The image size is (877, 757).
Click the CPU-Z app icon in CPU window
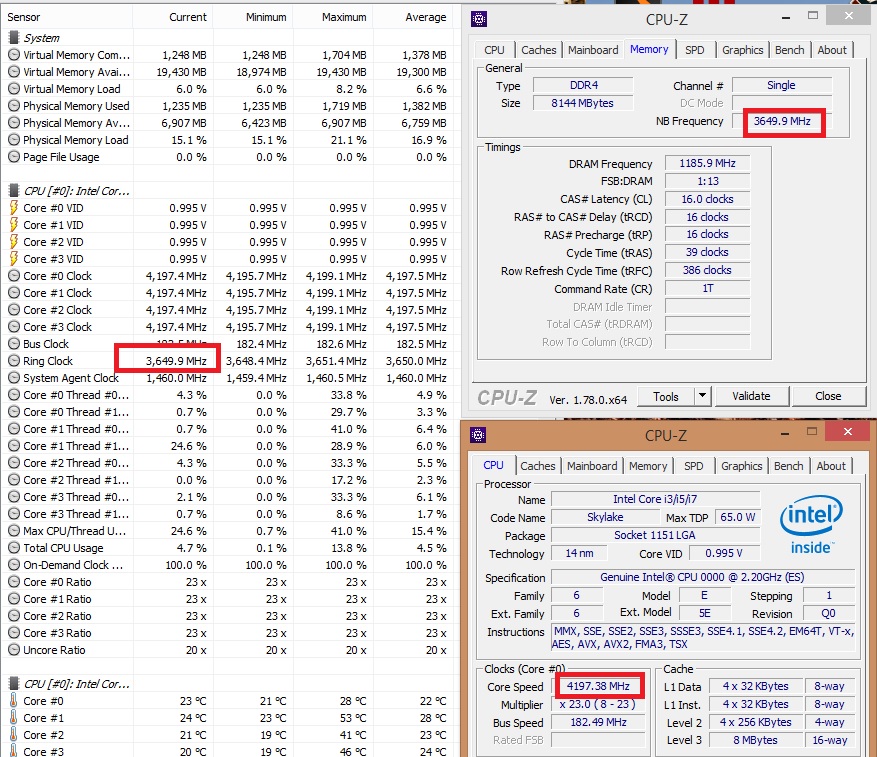[x=478, y=435]
